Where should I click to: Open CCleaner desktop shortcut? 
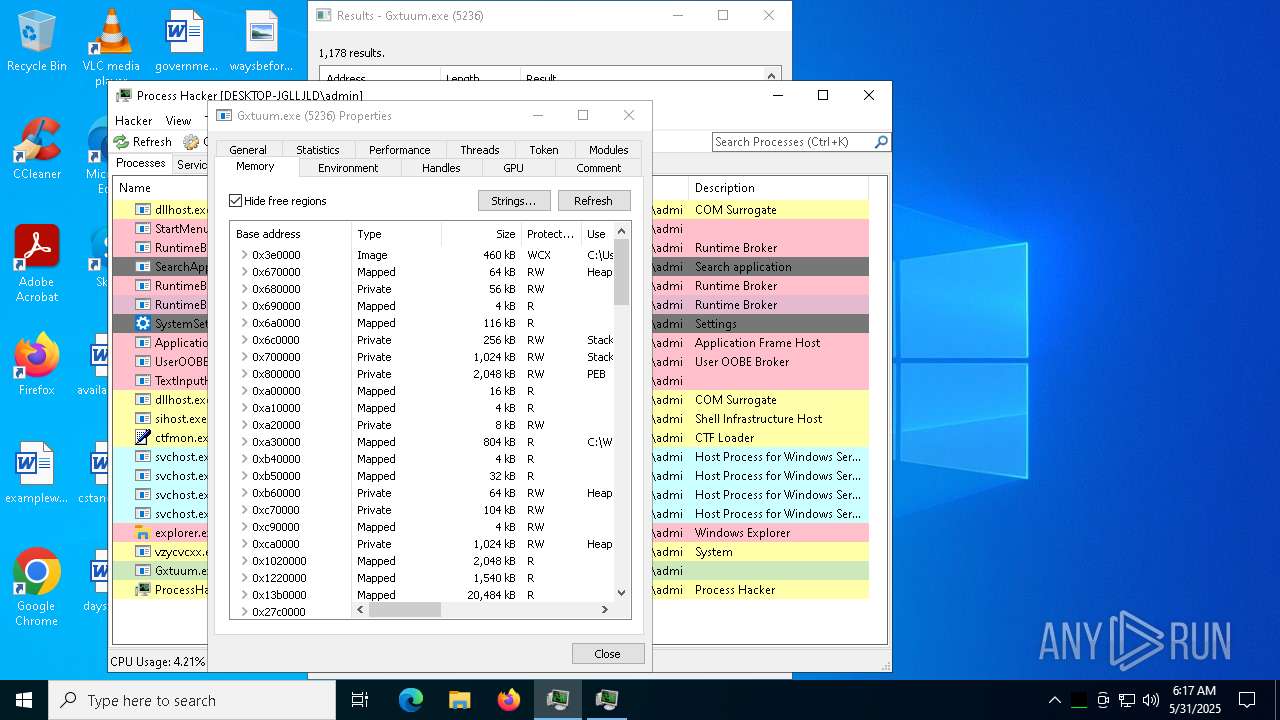pos(36,150)
